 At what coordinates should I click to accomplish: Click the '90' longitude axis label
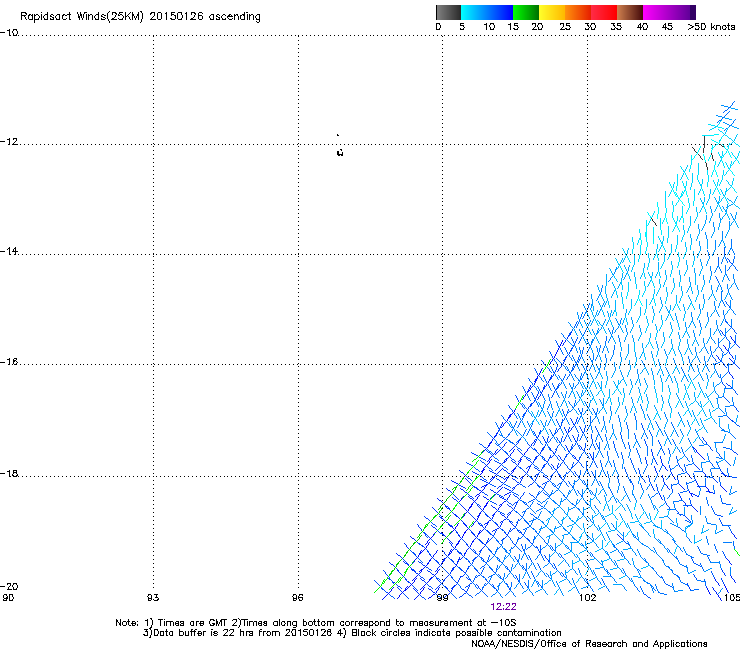8,598
